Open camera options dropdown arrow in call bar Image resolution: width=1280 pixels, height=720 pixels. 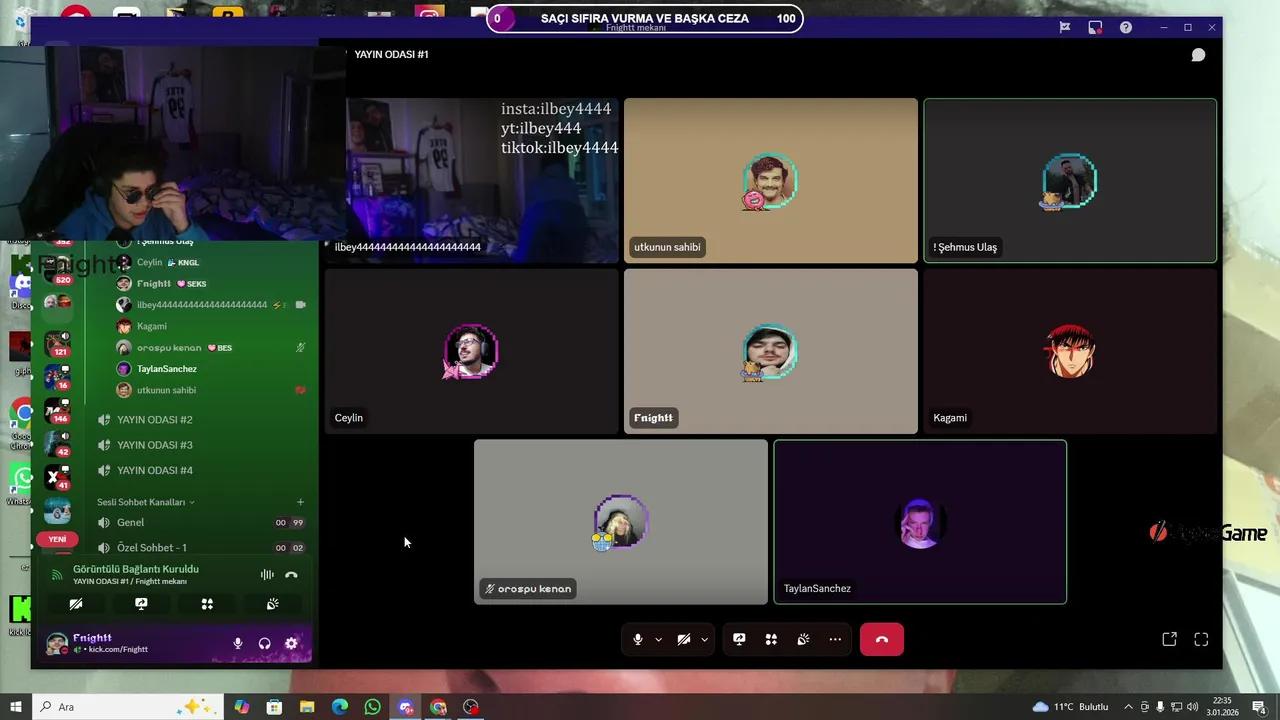click(x=704, y=640)
